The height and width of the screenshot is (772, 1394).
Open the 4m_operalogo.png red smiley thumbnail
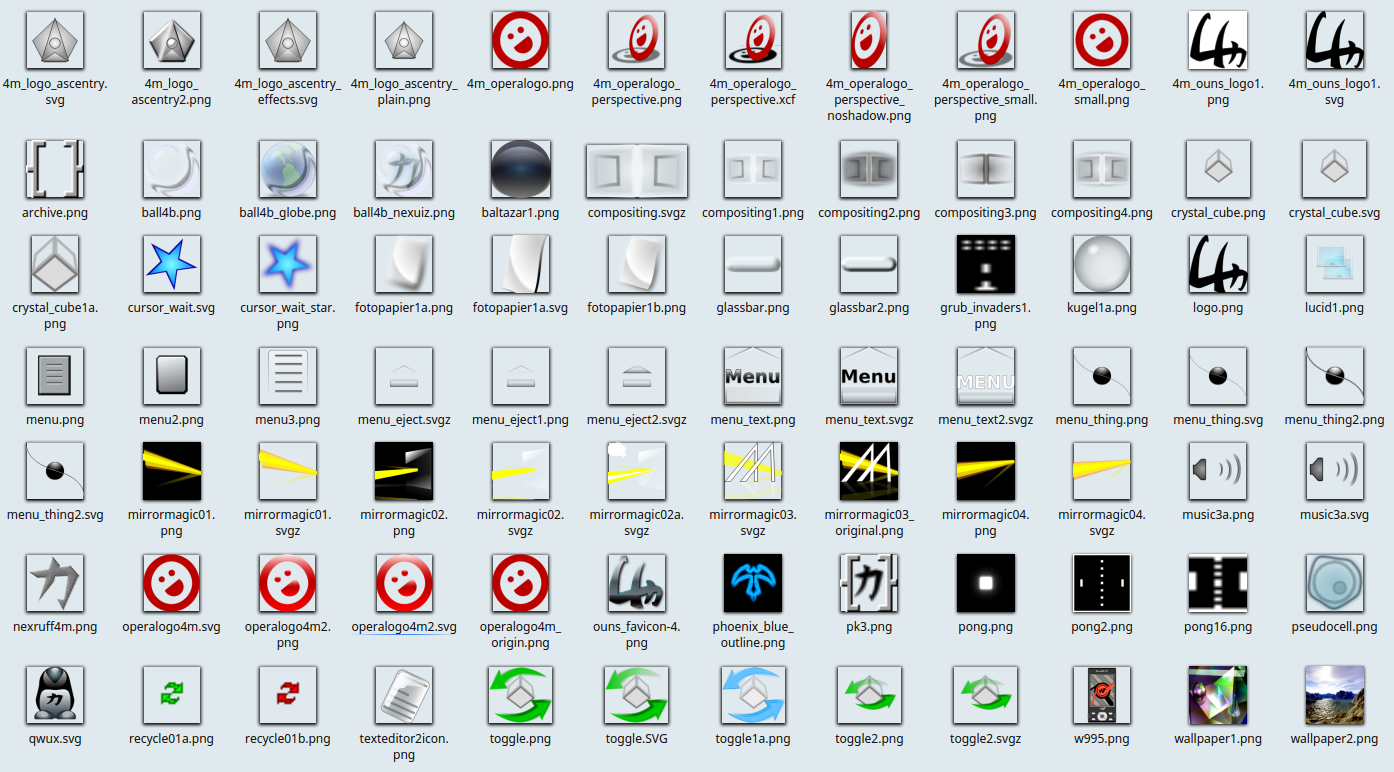tap(520, 40)
